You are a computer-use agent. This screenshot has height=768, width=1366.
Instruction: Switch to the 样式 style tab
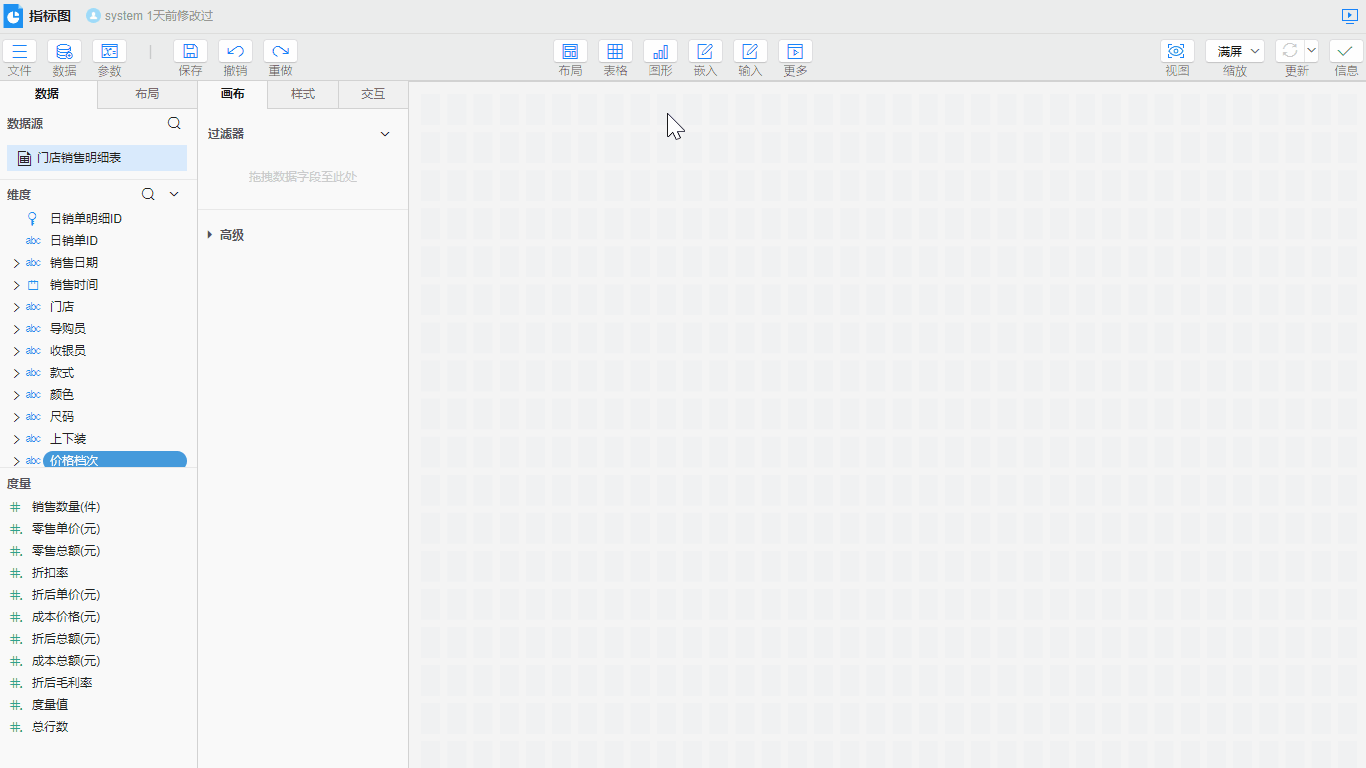tap(303, 94)
